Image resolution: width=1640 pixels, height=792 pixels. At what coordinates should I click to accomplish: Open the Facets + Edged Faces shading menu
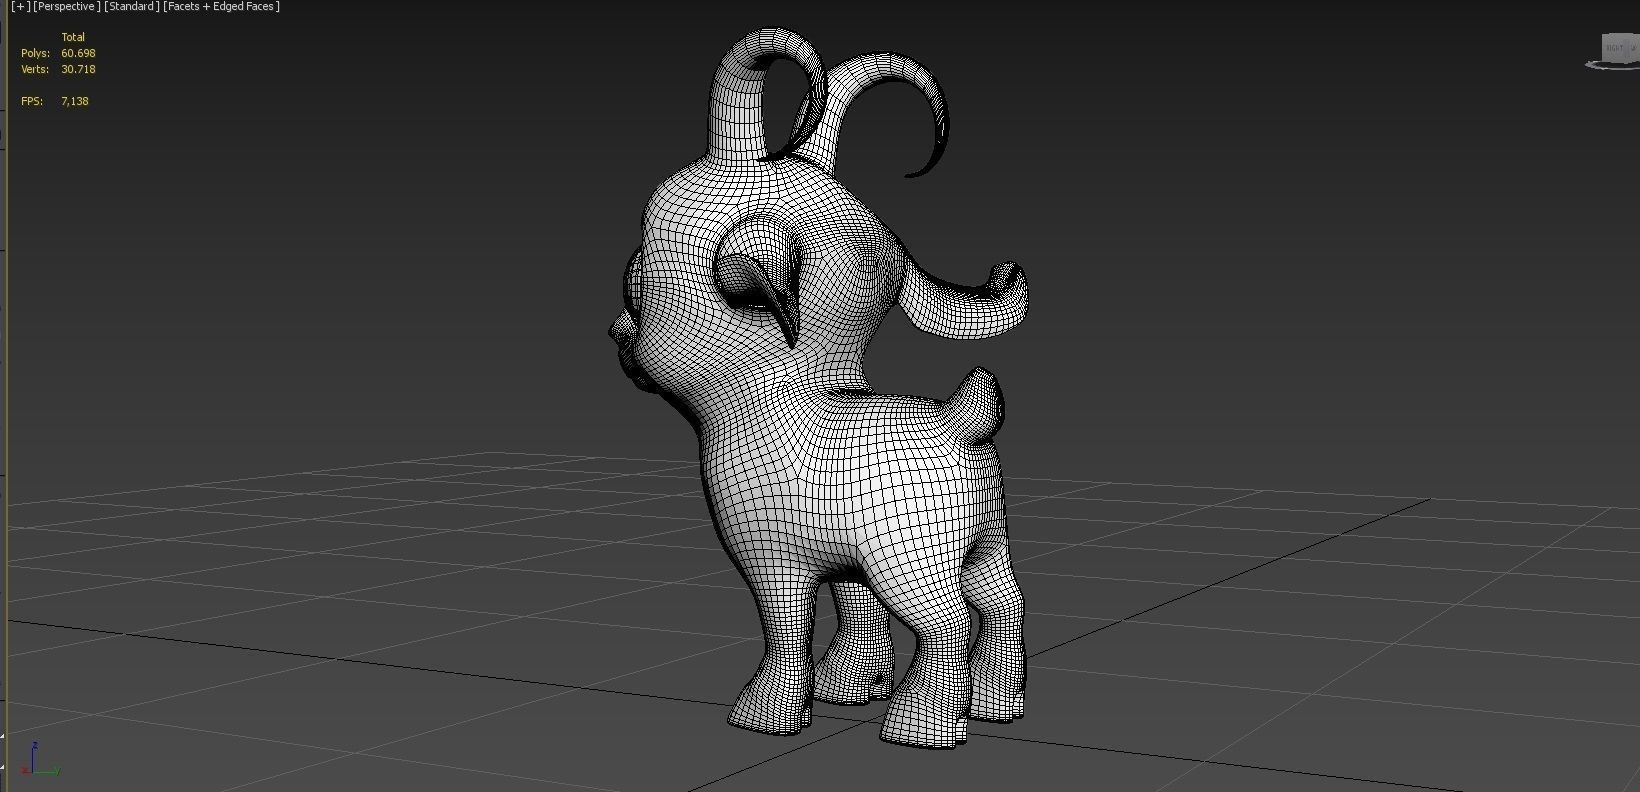[221, 7]
